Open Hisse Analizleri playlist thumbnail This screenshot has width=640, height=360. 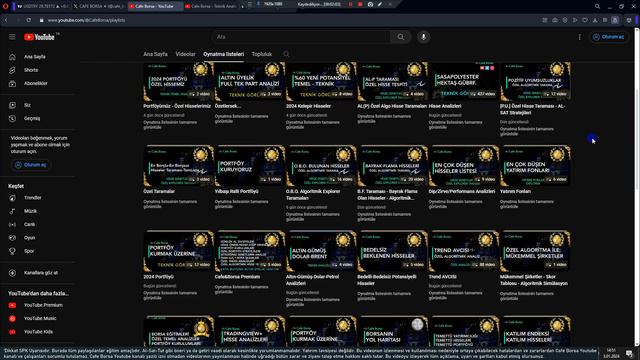[x=464, y=81]
